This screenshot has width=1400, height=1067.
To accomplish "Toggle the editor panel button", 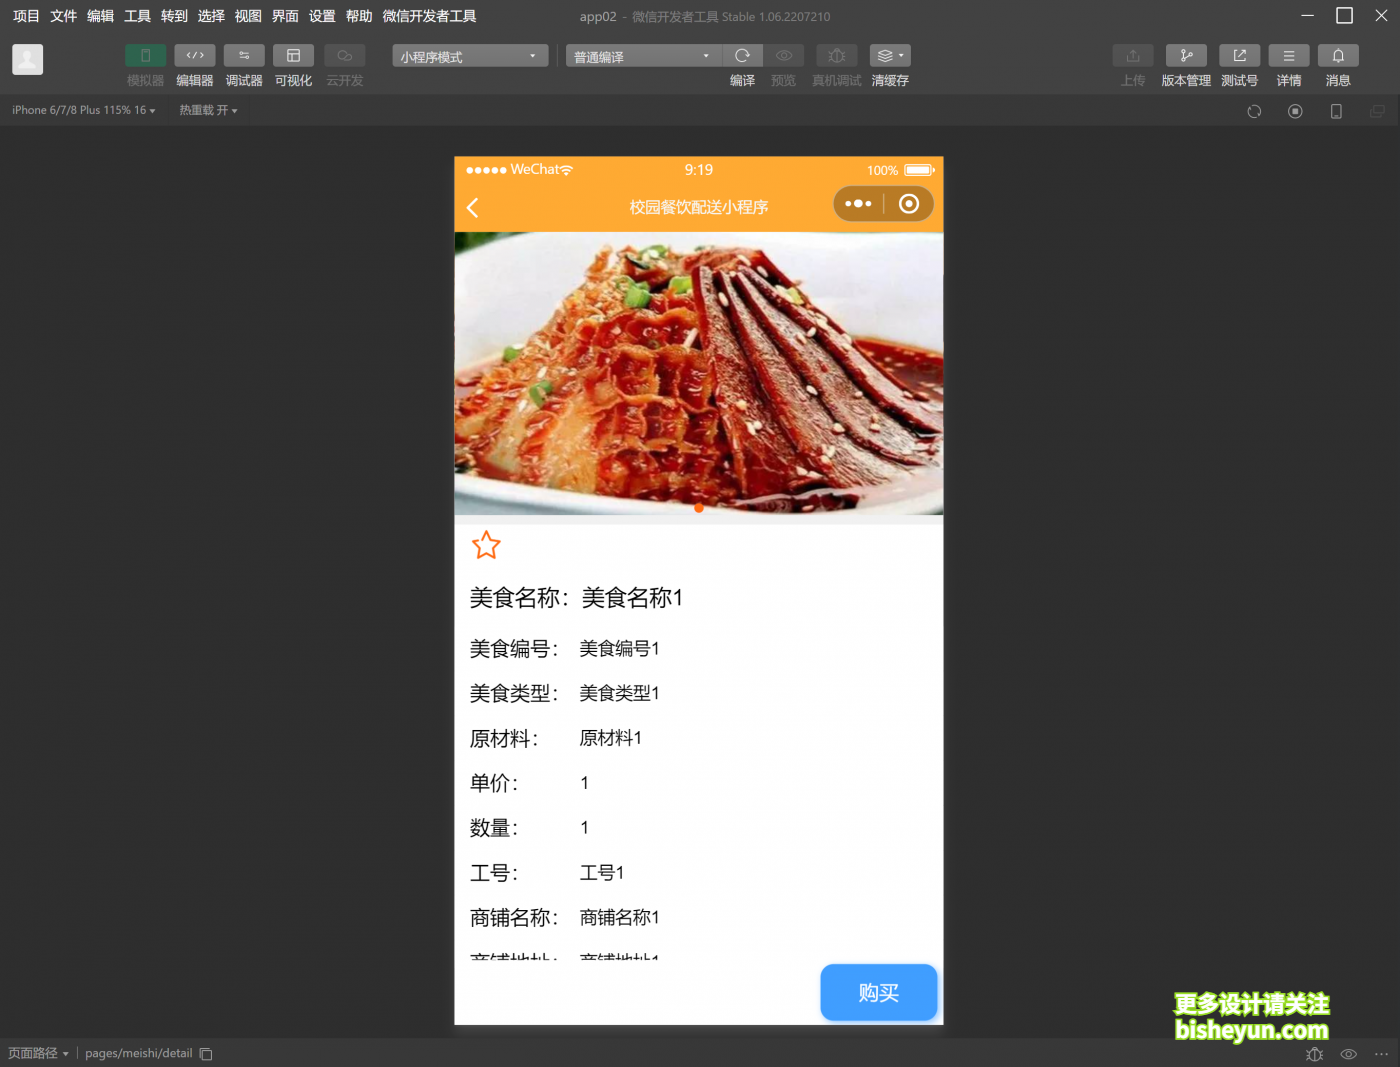I will (195, 56).
